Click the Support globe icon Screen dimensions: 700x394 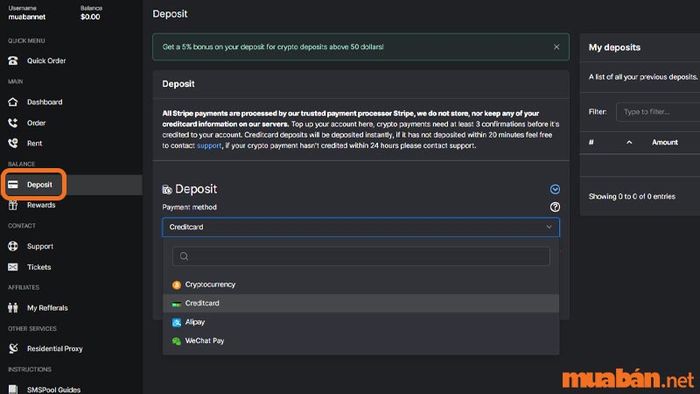point(13,246)
